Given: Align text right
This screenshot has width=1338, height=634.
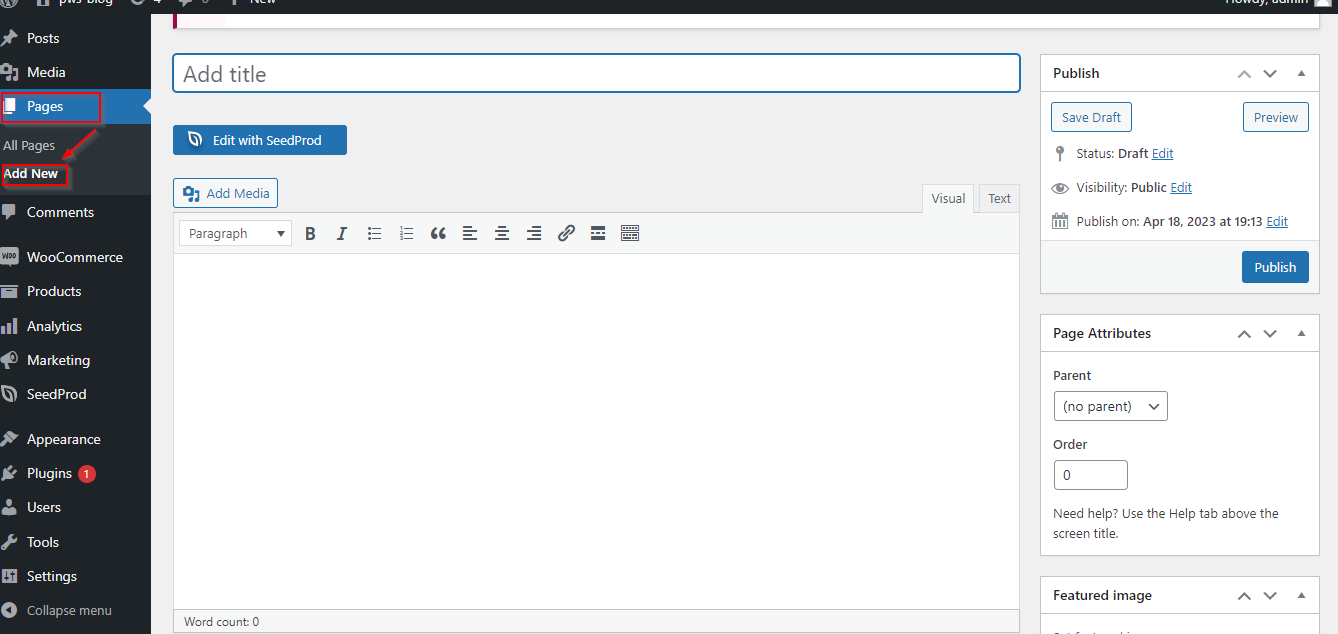Looking at the screenshot, I should 534,233.
